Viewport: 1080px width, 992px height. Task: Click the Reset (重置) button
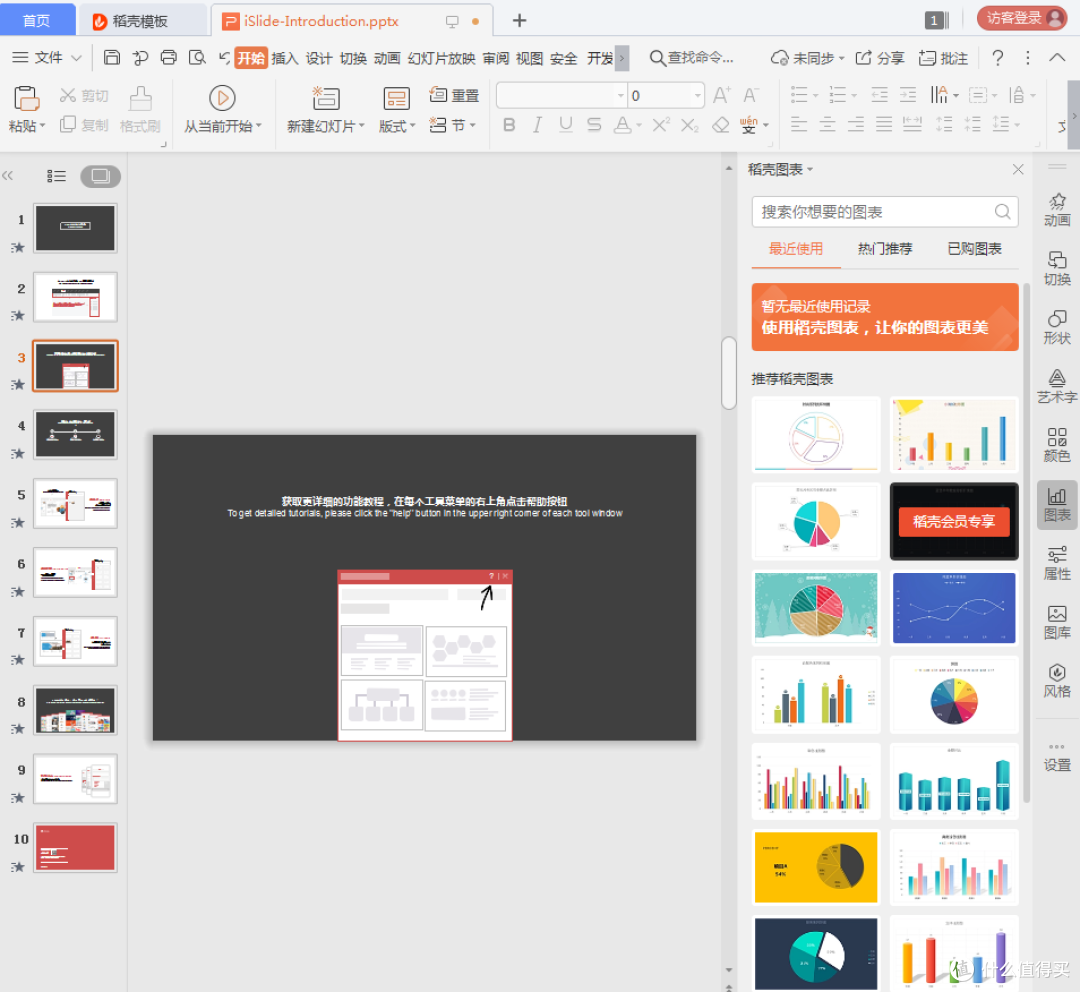point(454,95)
